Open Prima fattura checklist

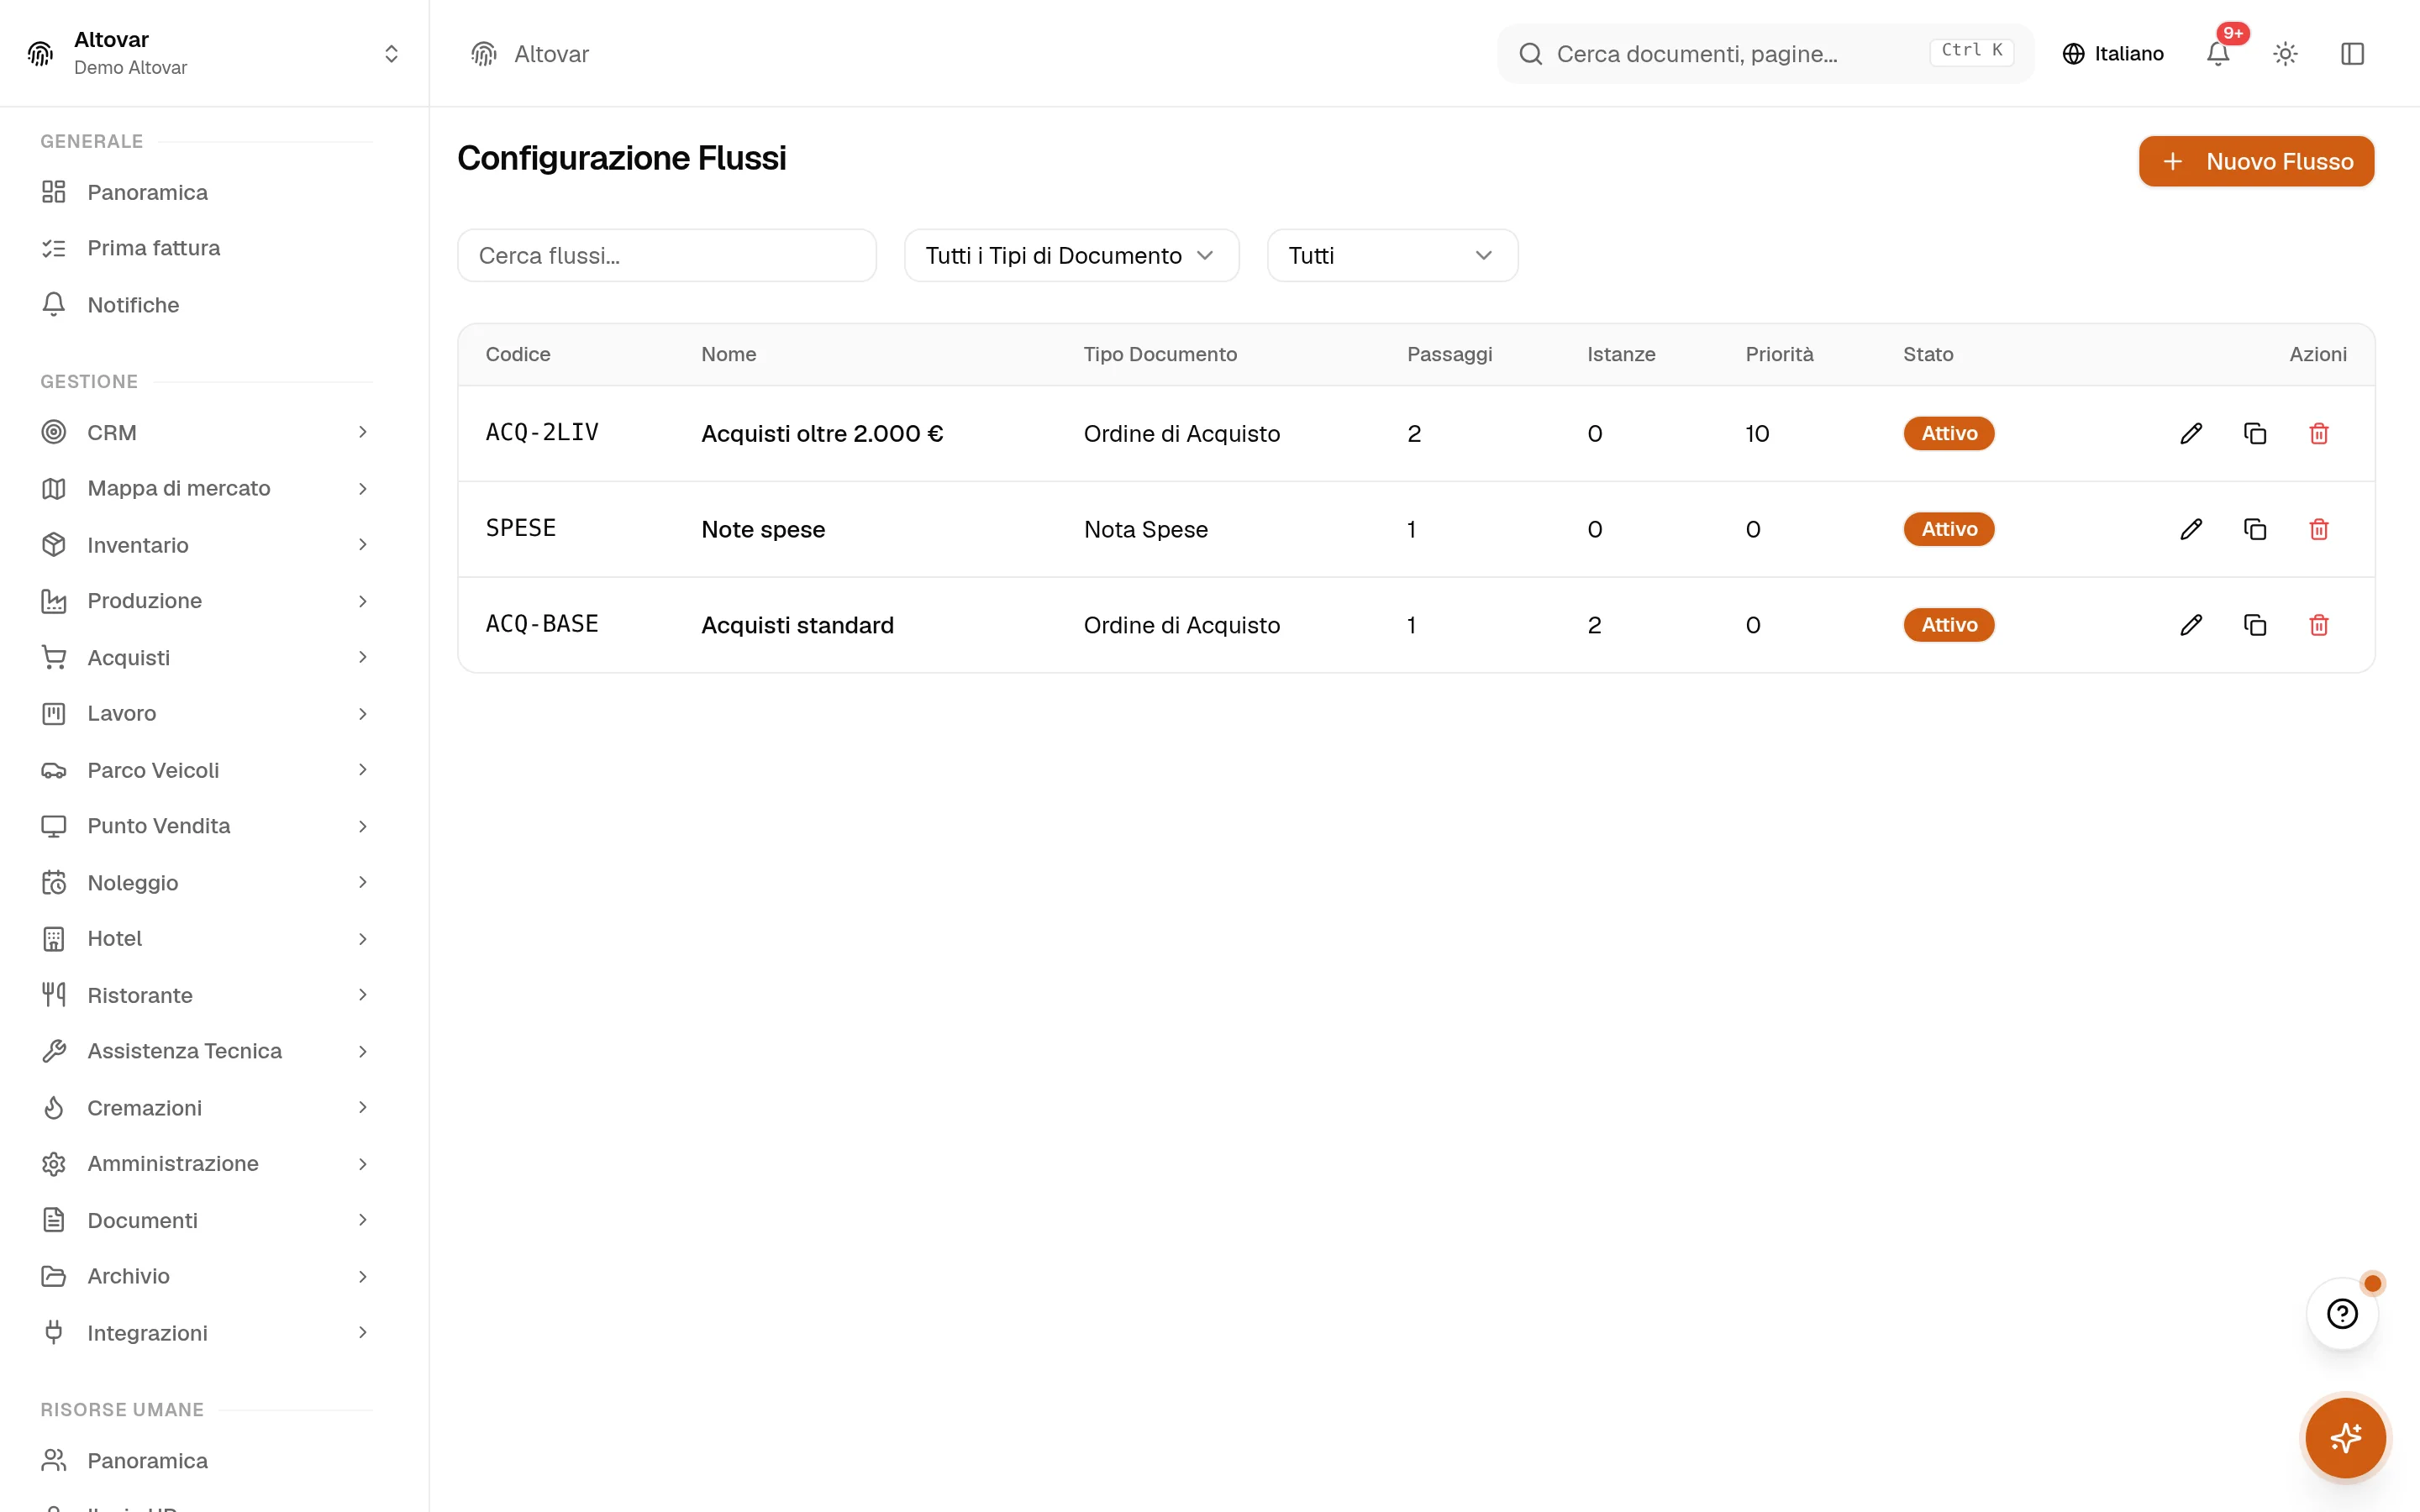click(x=205, y=248)
